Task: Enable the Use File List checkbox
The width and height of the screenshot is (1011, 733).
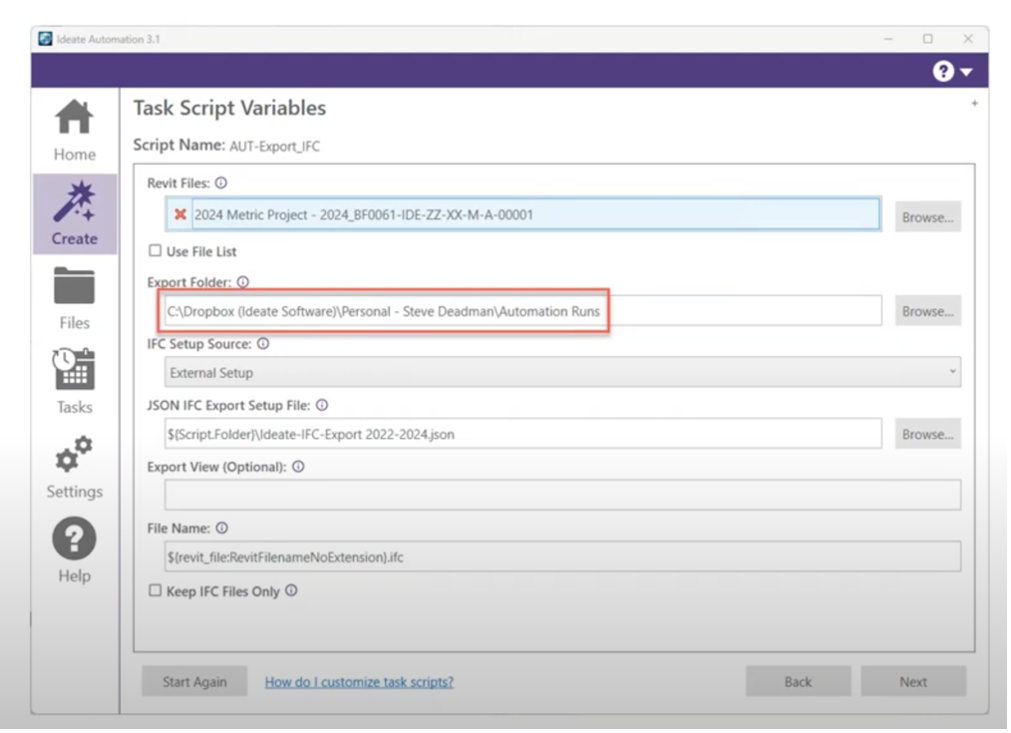Action: pyautogui.click(x=153, y=248)
